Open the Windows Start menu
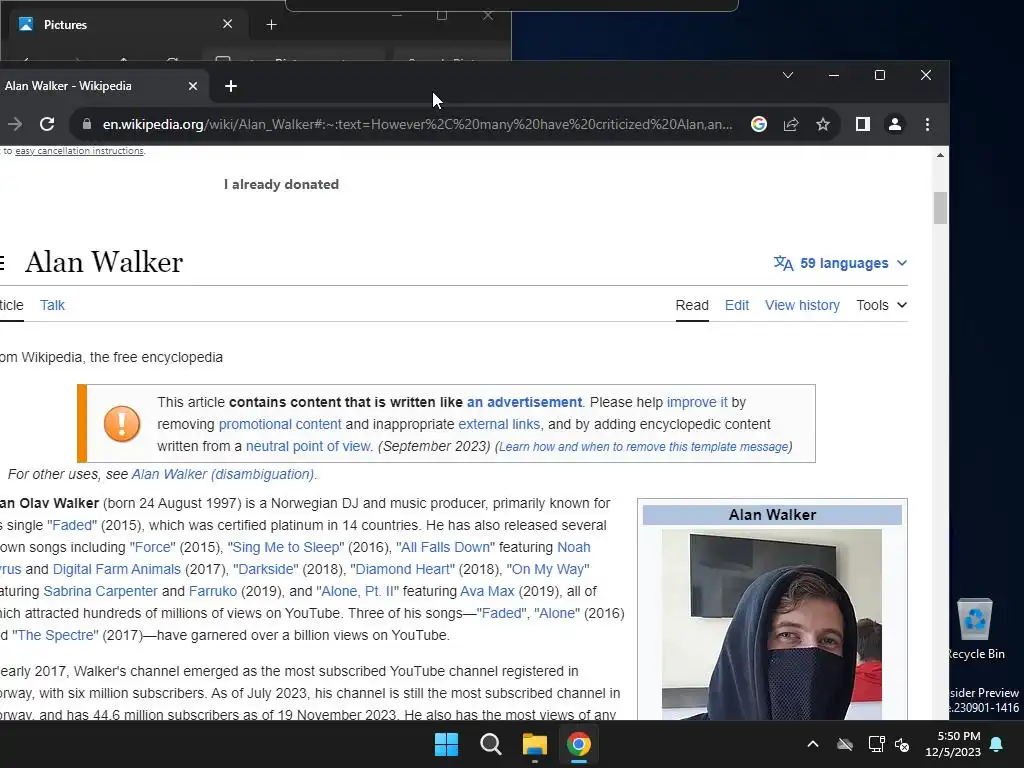This screenshot has height=768, width=1024. pos(447,744)
